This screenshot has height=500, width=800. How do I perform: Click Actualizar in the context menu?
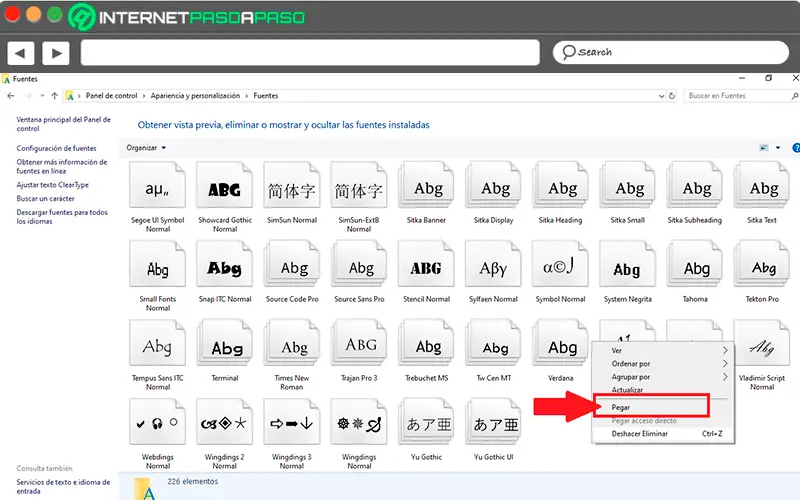coord(628,390)
